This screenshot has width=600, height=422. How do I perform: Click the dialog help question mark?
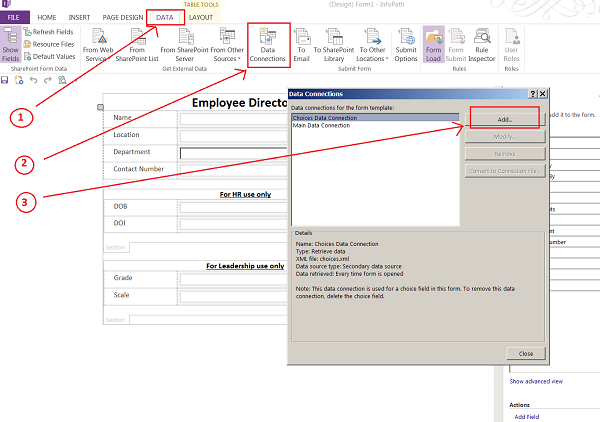533,94
